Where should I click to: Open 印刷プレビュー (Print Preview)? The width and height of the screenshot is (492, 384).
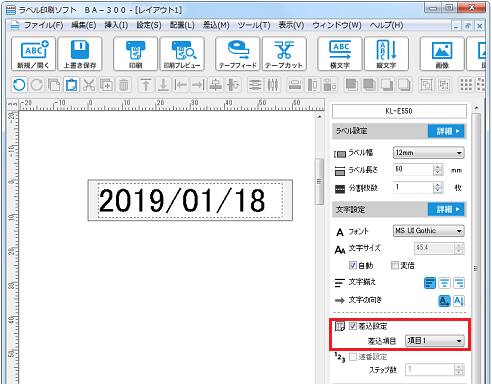[182, 54]
